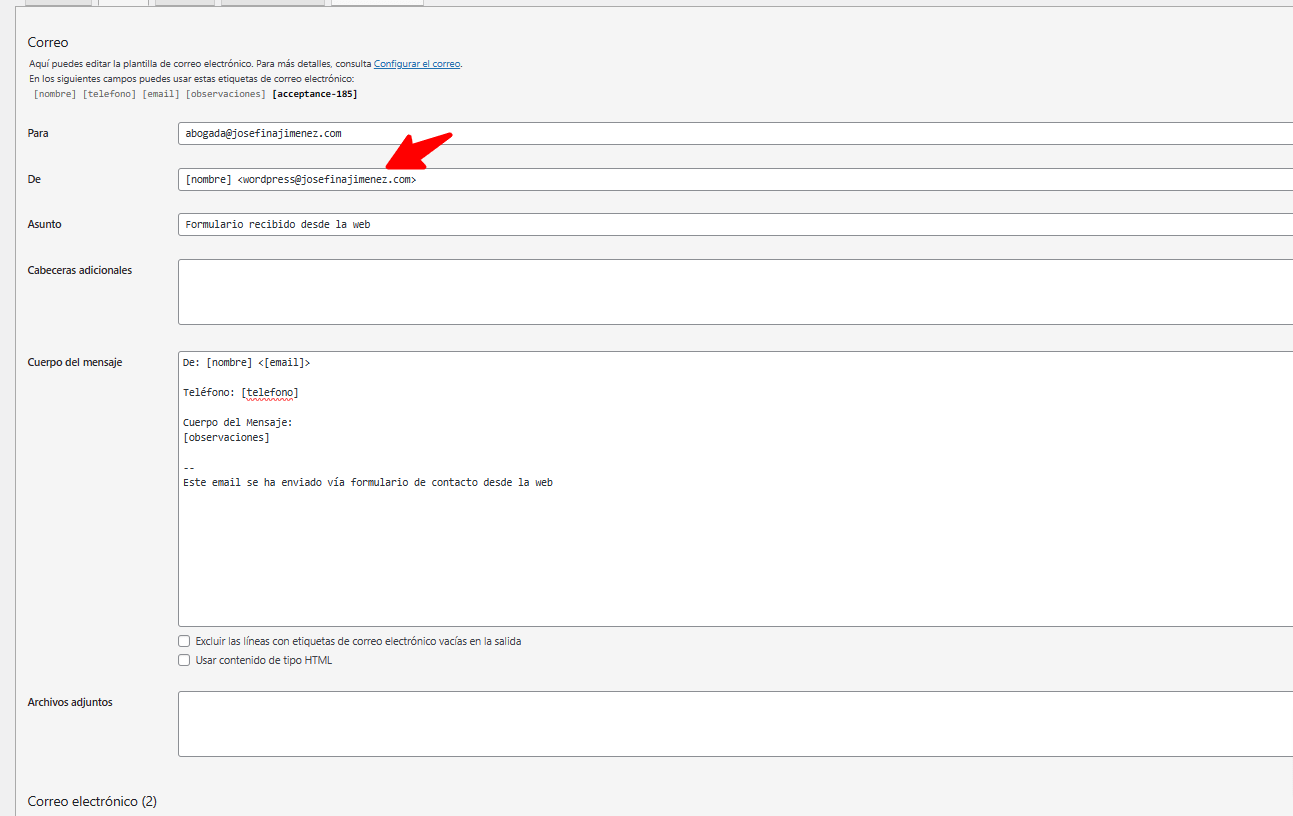This screenshot has width=1293, height=816.
Task: Select the [acceptance-185] mail tag
Action: pos(315,94)
